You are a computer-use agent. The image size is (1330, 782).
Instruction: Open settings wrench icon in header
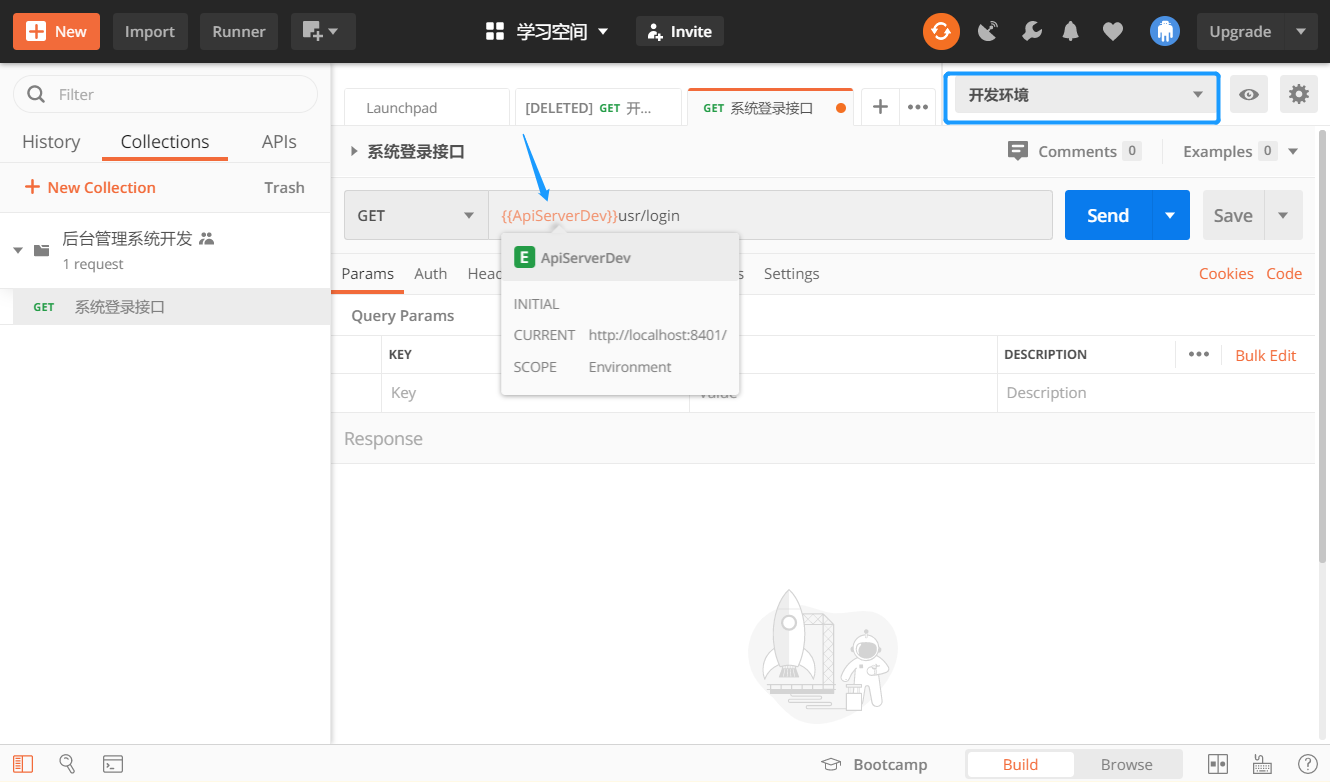[x=1031, y=31]
